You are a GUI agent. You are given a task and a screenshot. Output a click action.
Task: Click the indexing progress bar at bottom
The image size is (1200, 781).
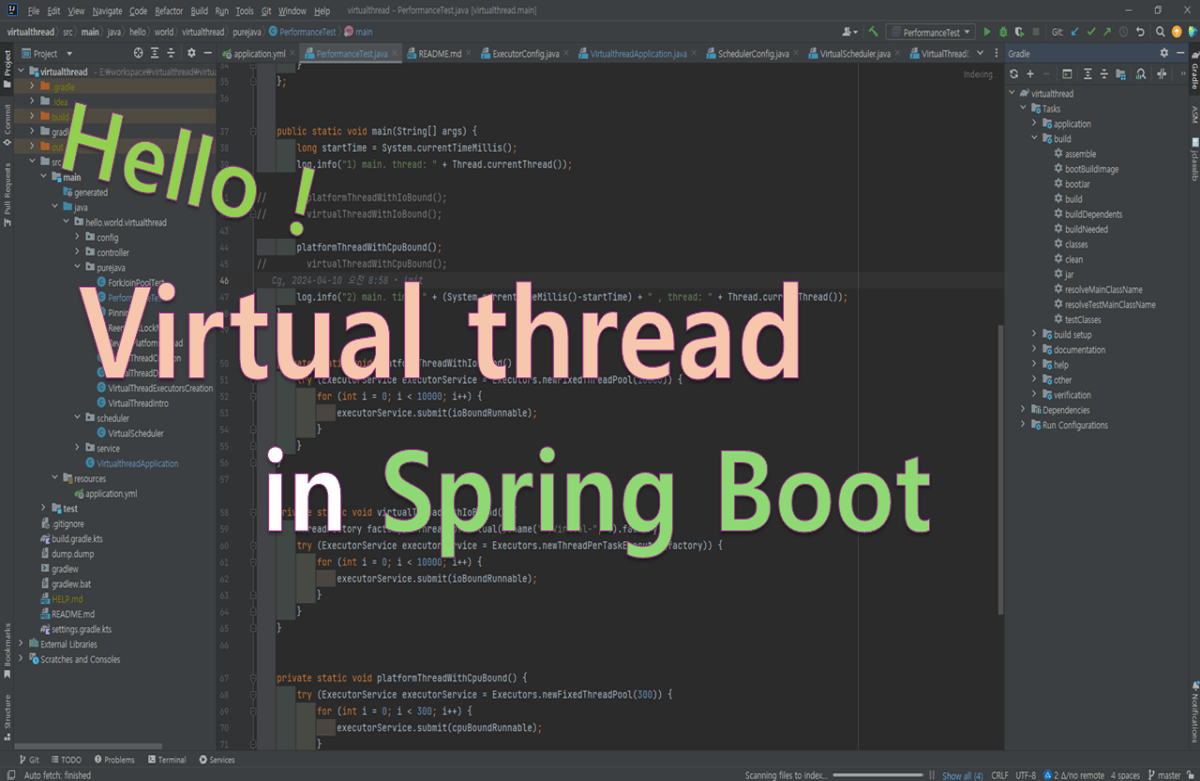[880, 775]
